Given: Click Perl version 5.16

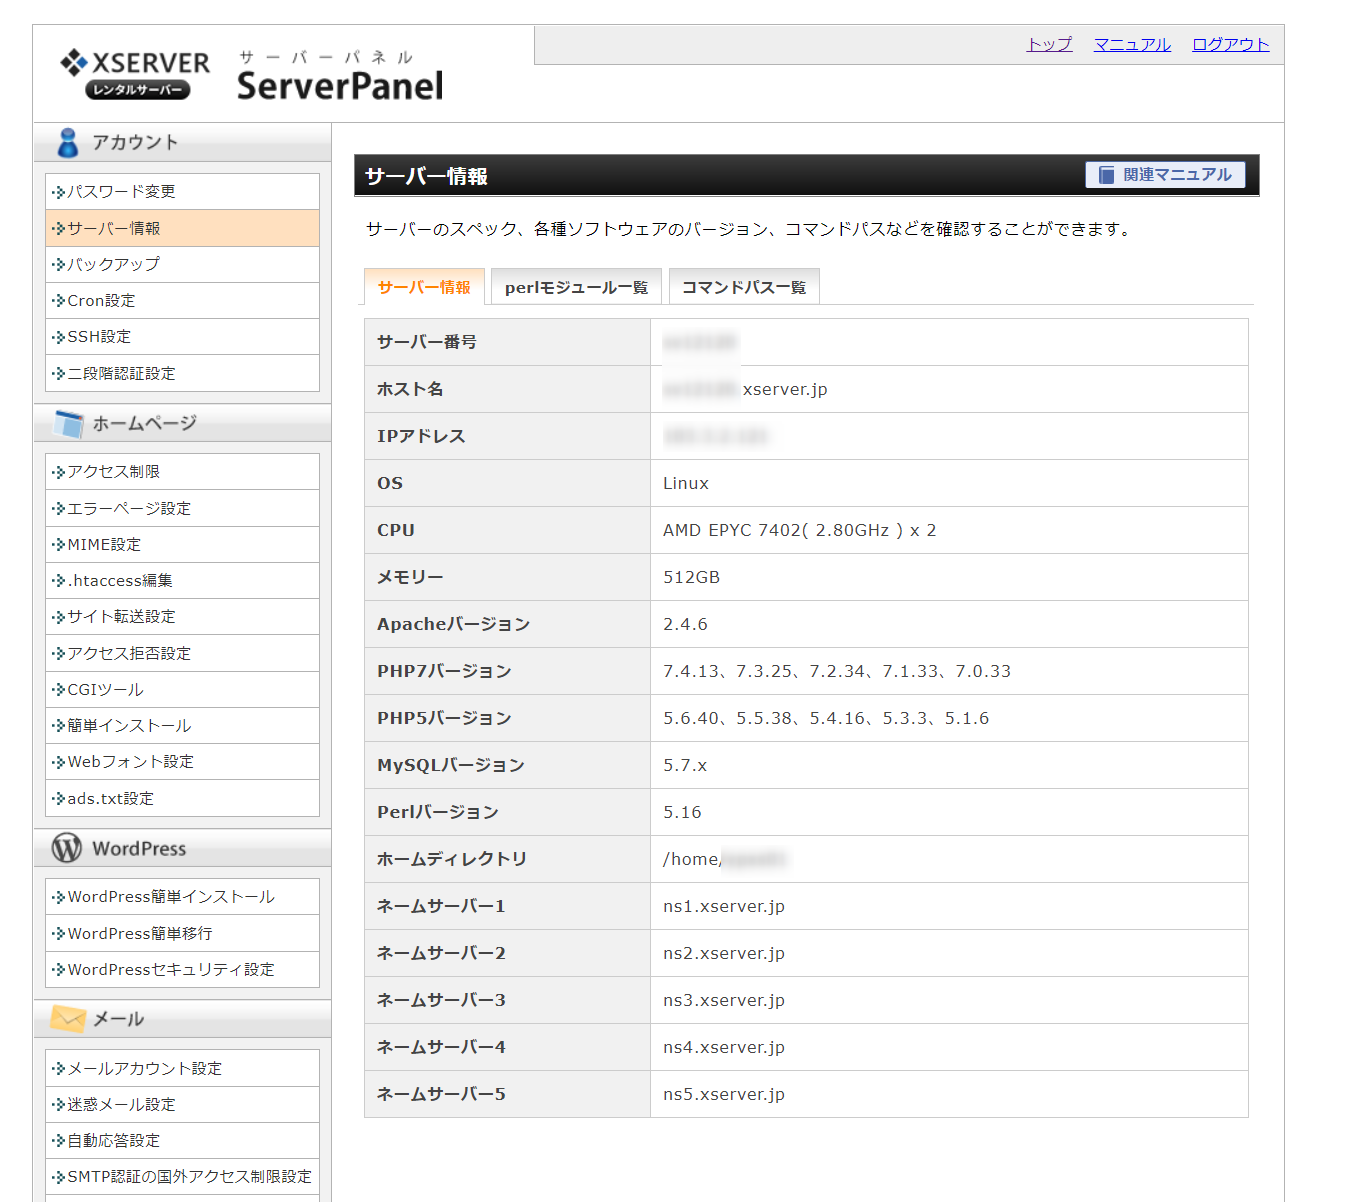Looking at the screenshot, I should (x=682, y=812).
